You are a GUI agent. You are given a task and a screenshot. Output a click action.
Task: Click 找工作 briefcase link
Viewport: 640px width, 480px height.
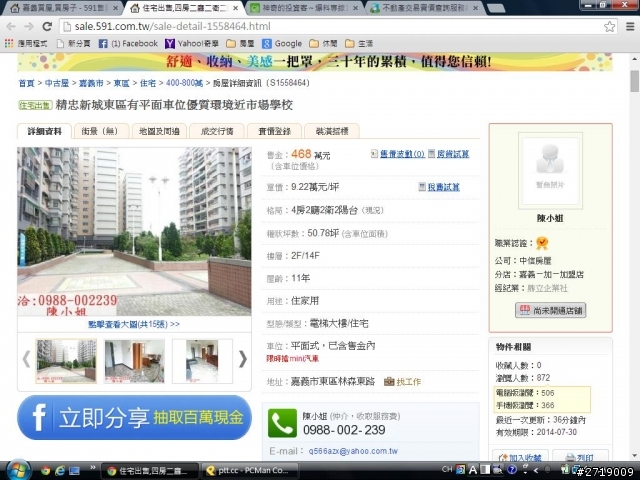click(x=402, y=382)
